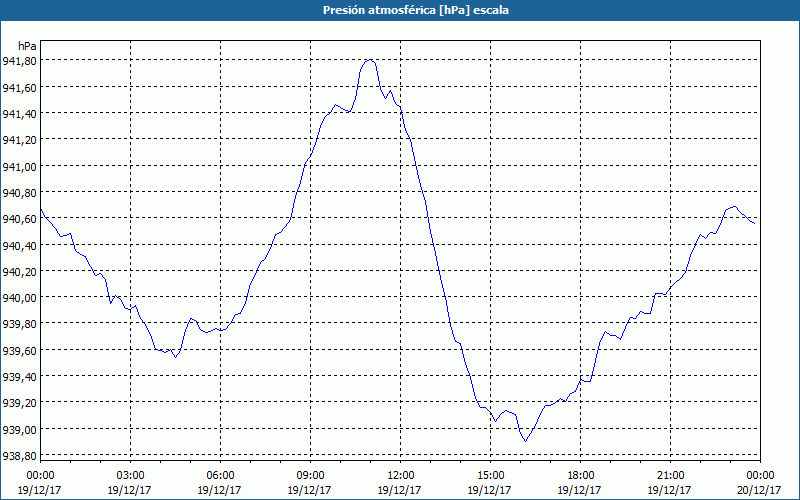800x500 pixels.
Task: Click the 940,40 y-axis label
Action: [x=19, y=246]
